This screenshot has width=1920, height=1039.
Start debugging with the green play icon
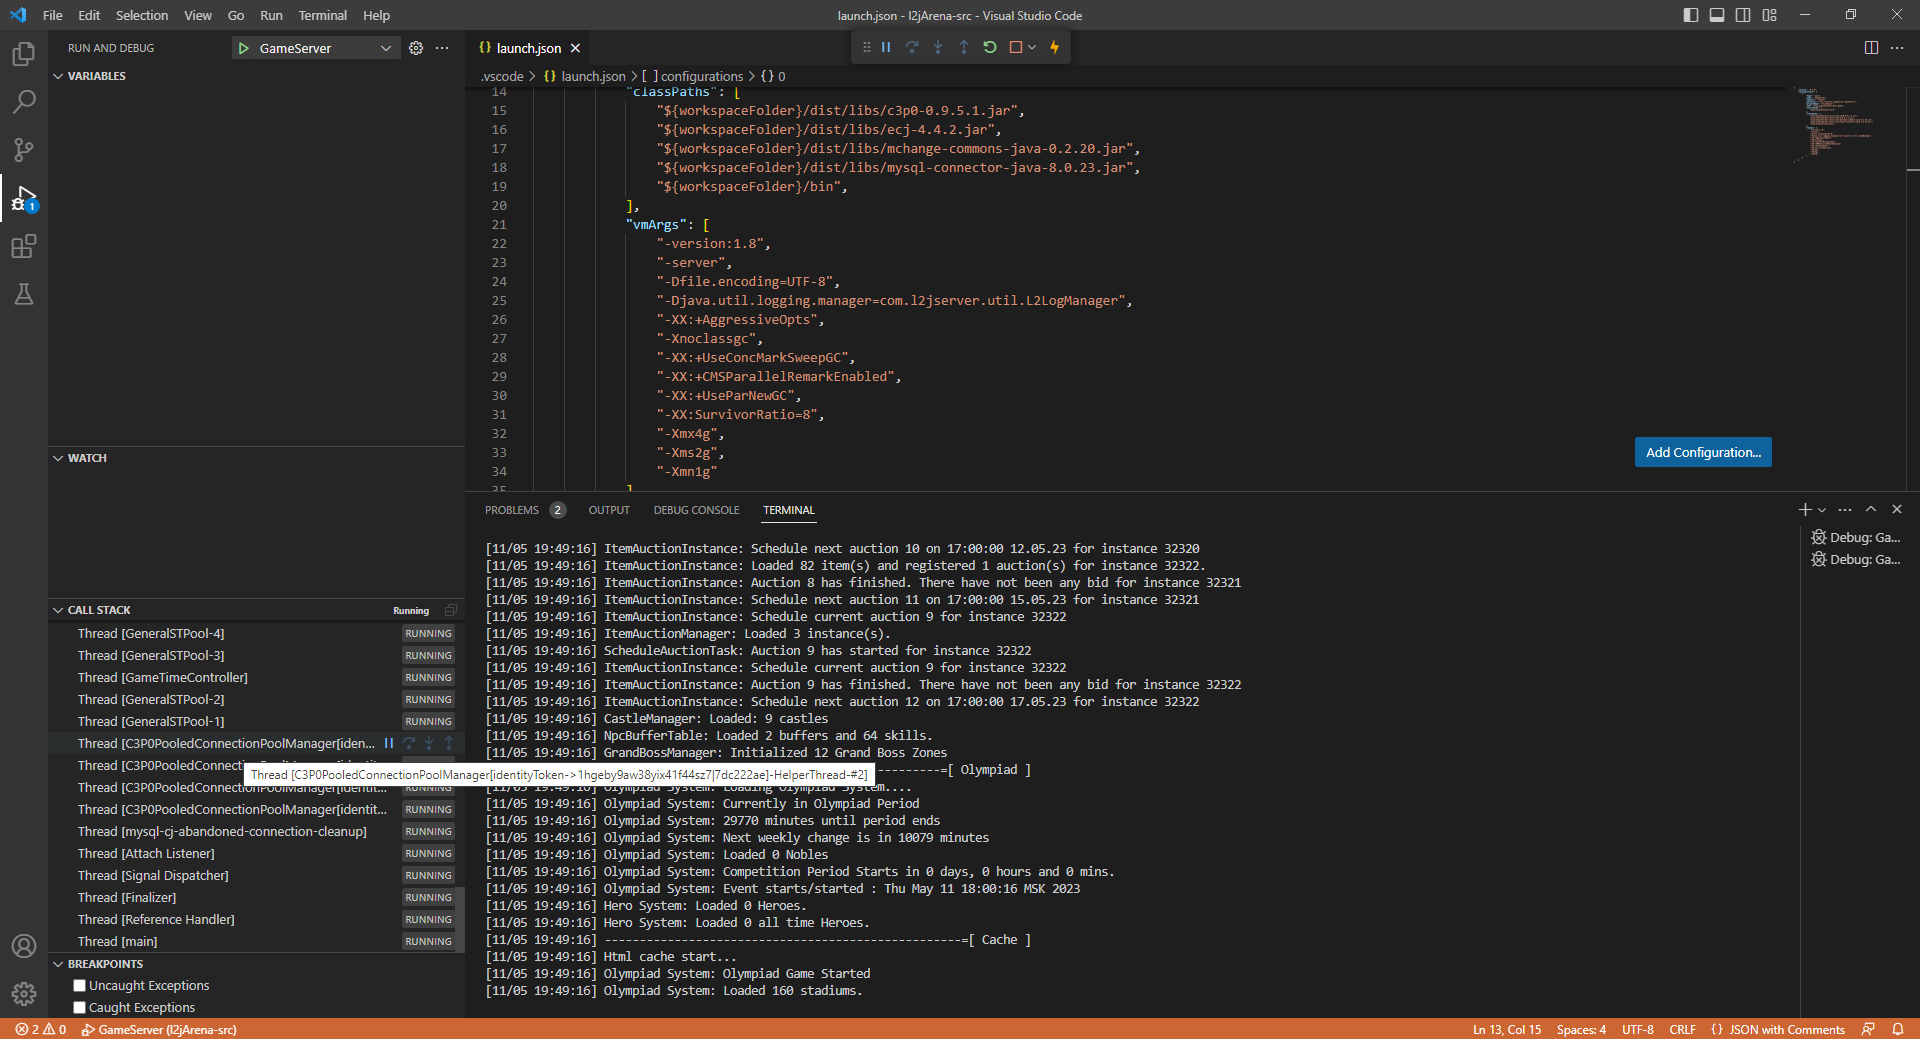243,48
